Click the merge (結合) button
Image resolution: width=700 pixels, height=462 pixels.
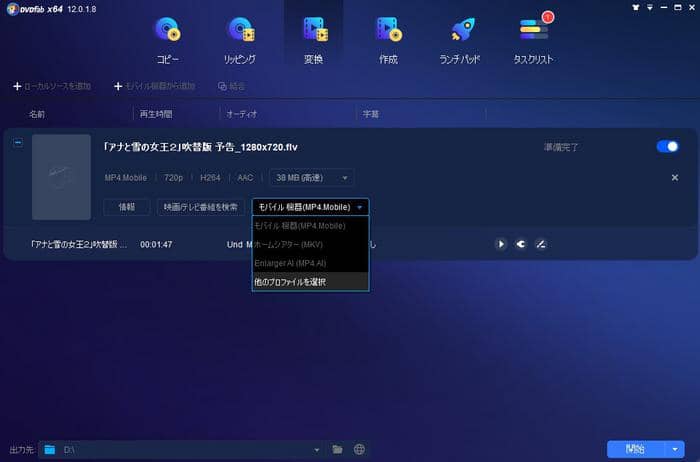coord(231,86)
